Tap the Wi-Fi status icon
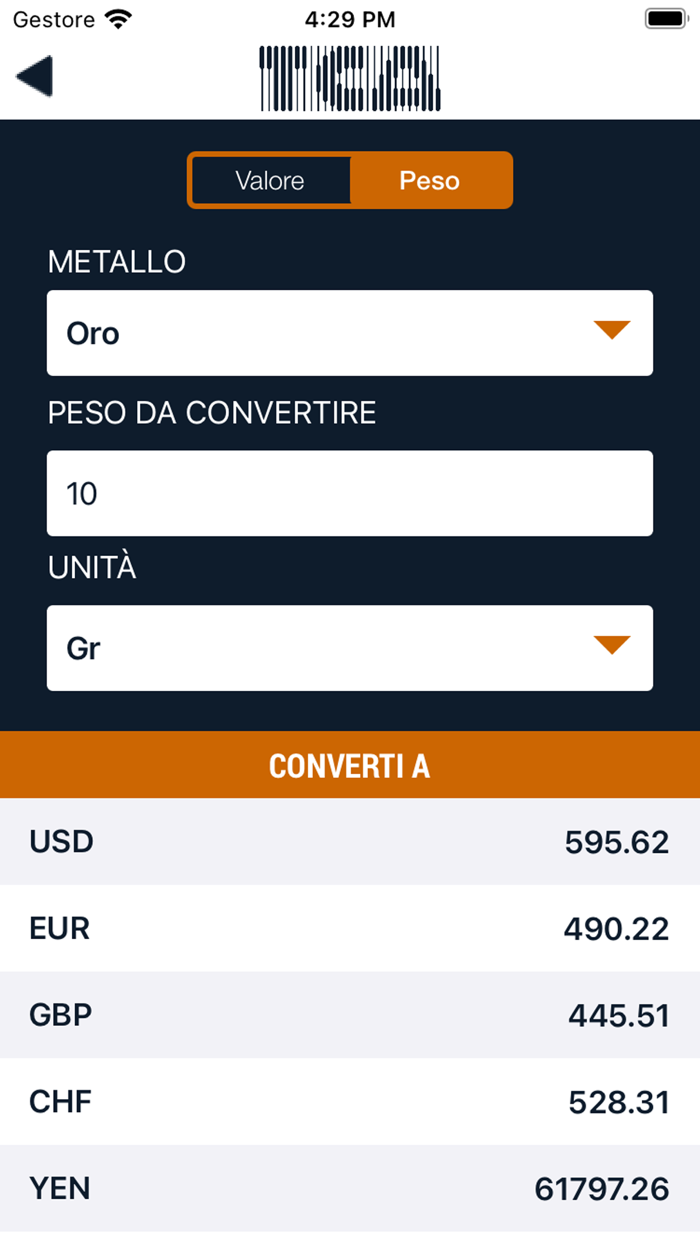The image size is (700, 1244). [119, 19]
